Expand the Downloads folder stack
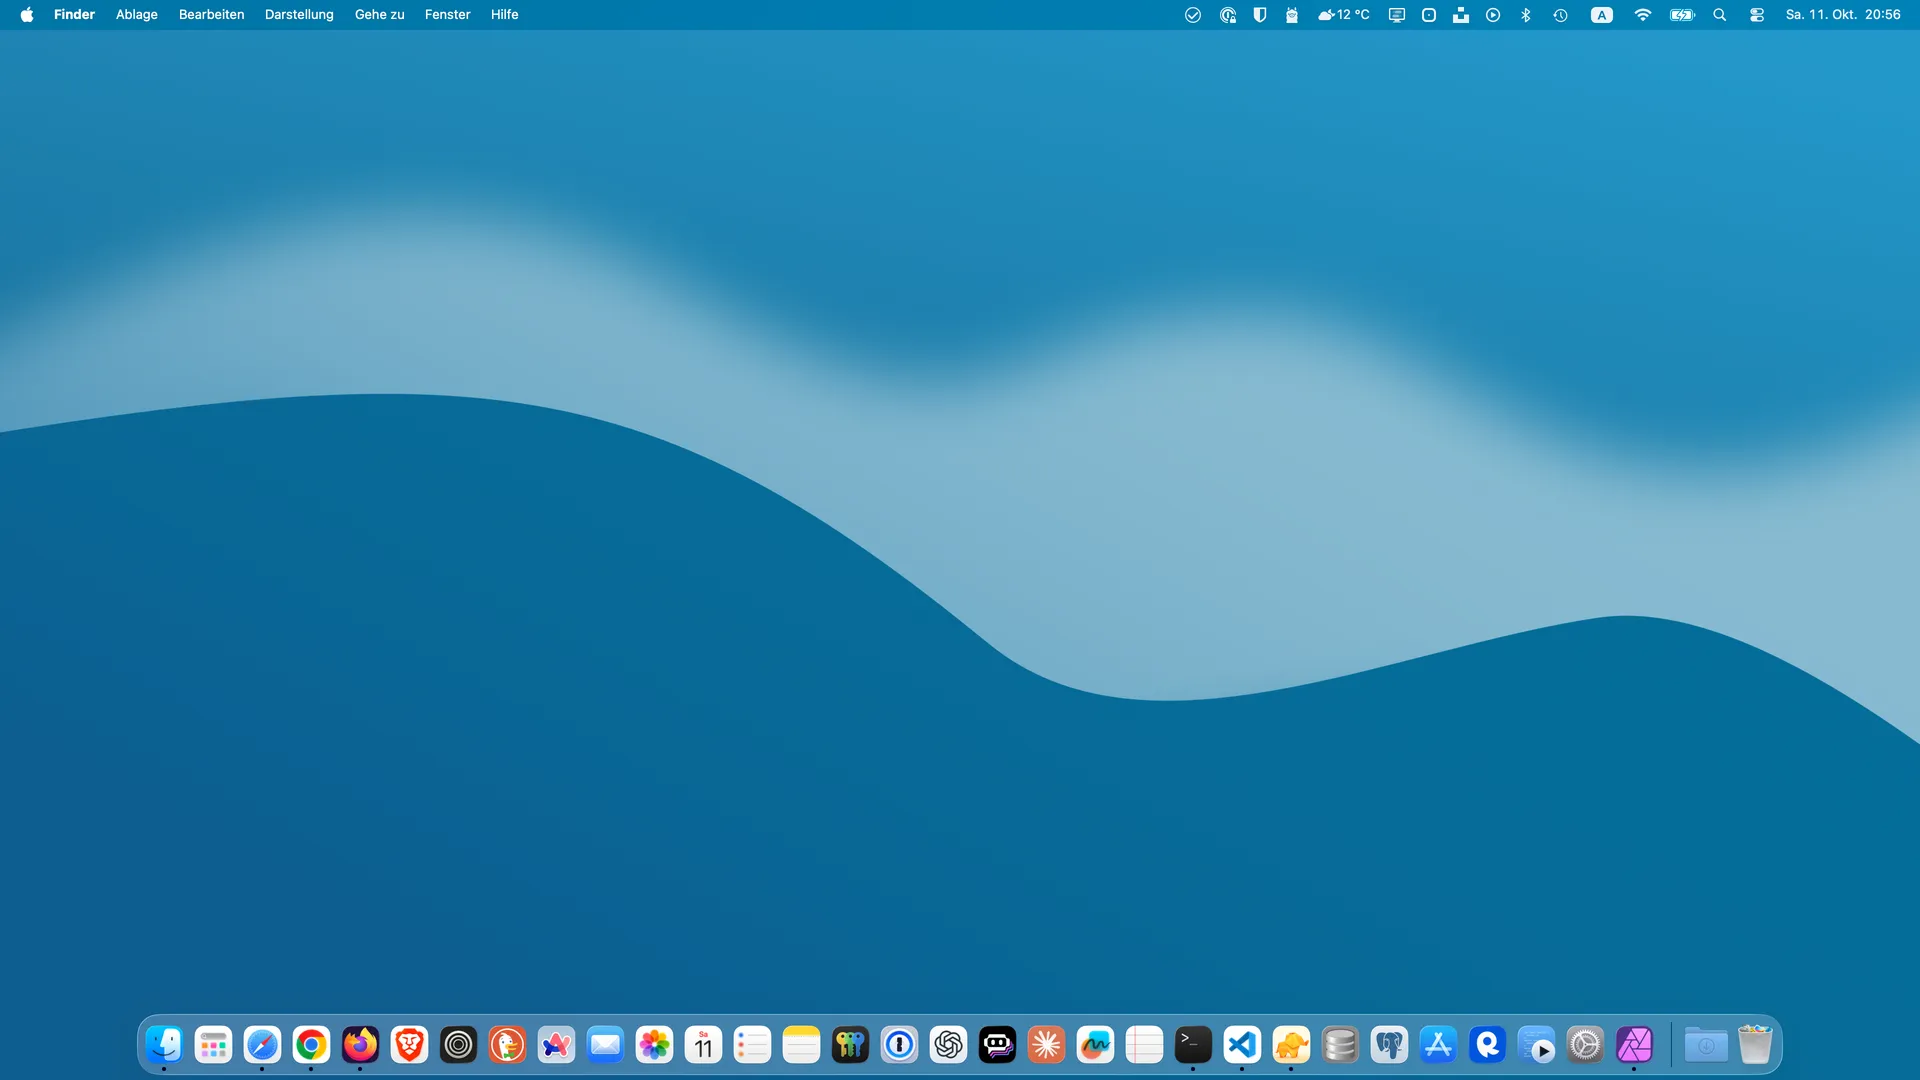The image size is (1920, 1080). click(x=1705, y=1045)
